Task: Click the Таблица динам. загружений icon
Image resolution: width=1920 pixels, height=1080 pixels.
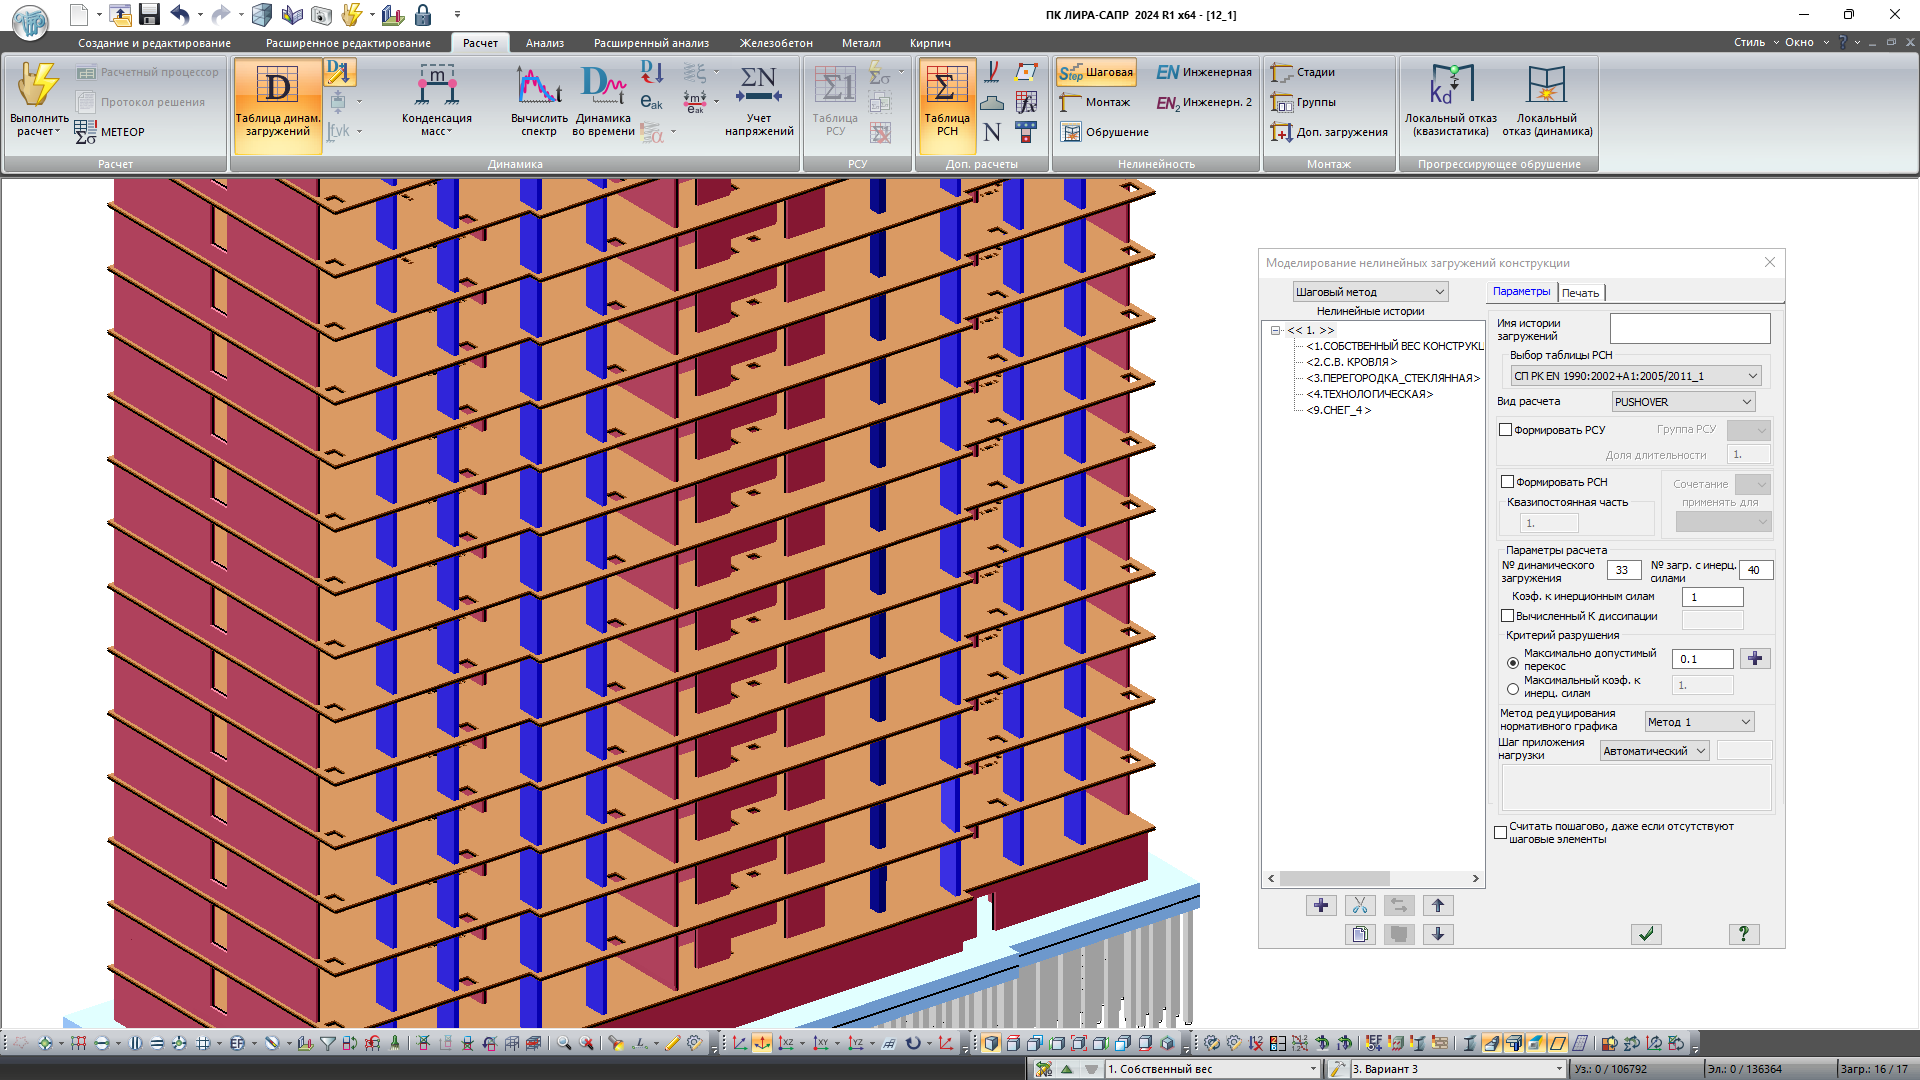Action: pos(277,87)
